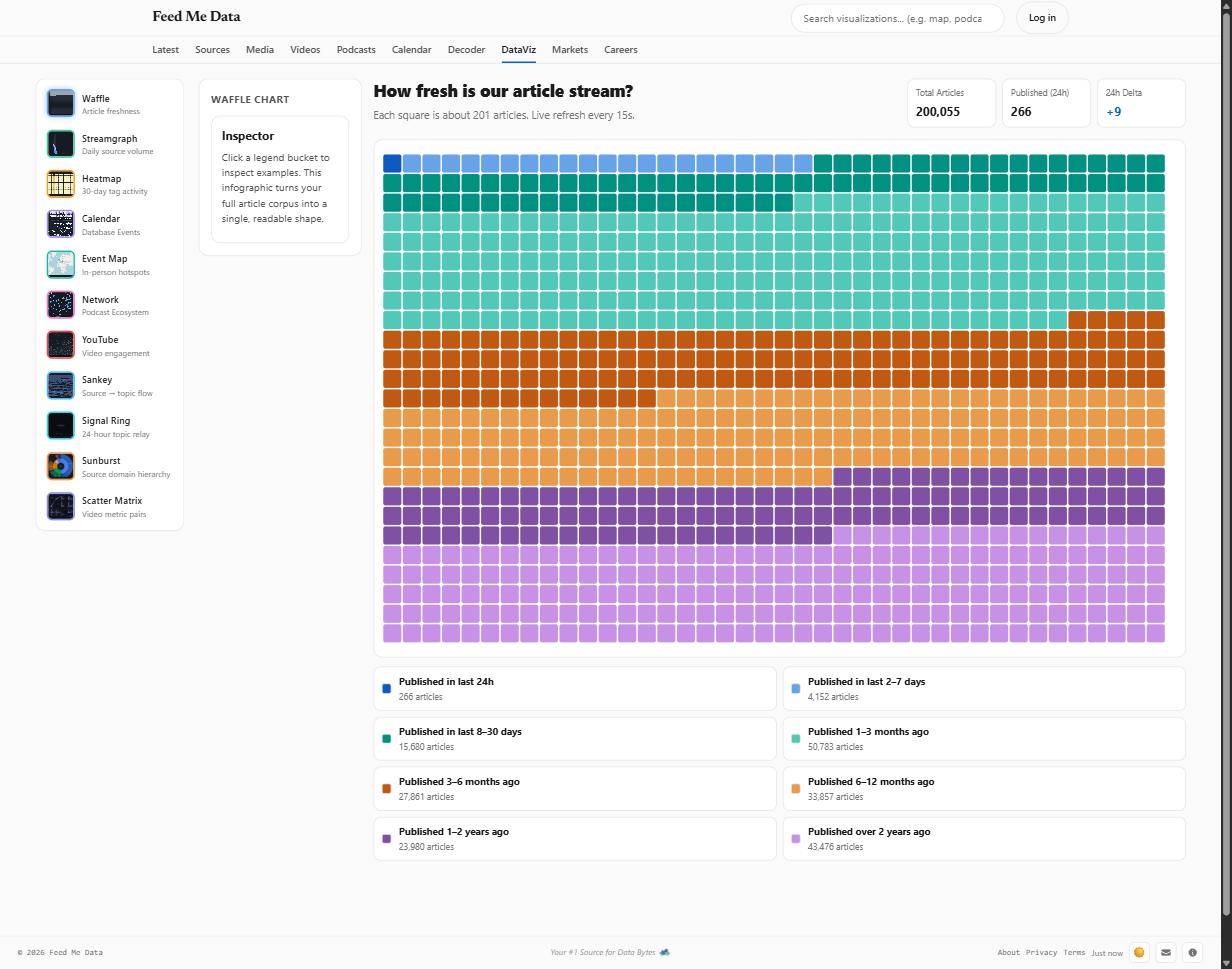Click the burnt orange 3–6 months legend swatch
Viewport: 1232px width, 969px height.
click(x=387, y=788)
